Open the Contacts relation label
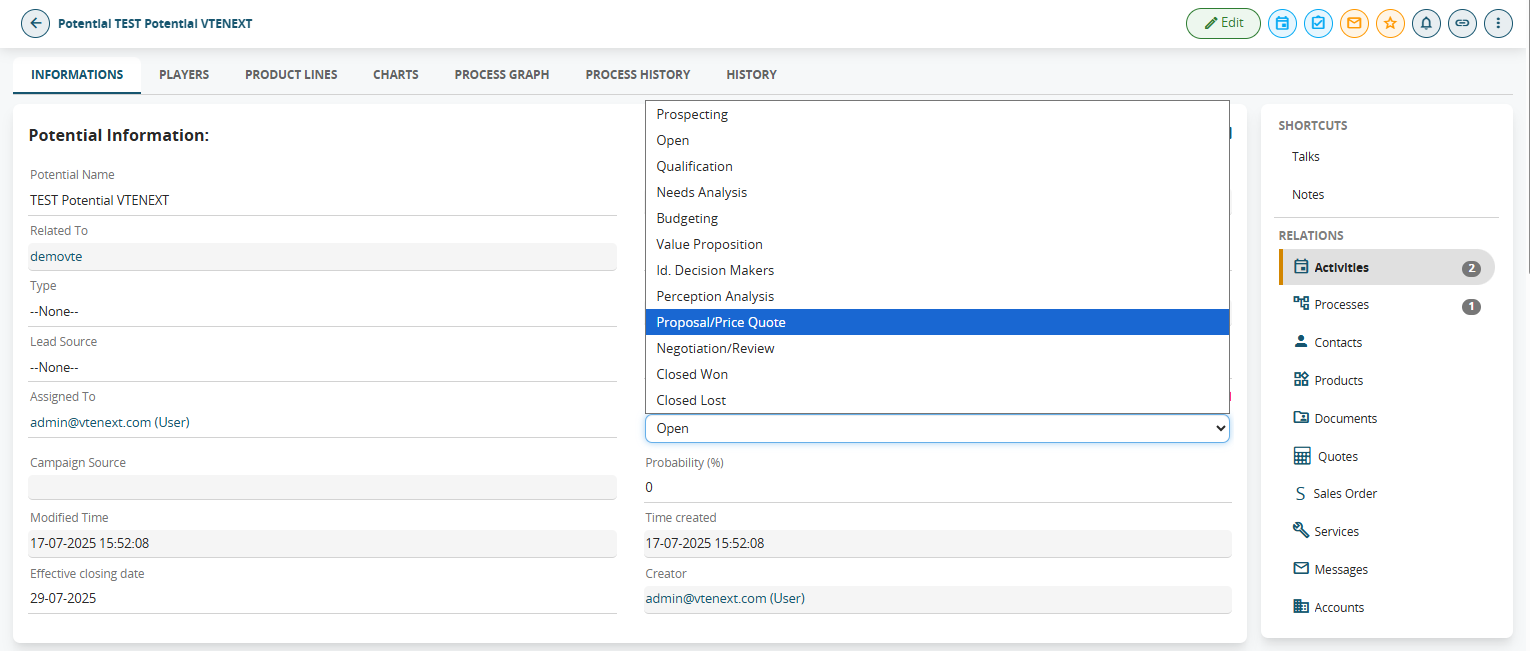The width and height of the screenshot is (1530, 651). (1338, 343)
